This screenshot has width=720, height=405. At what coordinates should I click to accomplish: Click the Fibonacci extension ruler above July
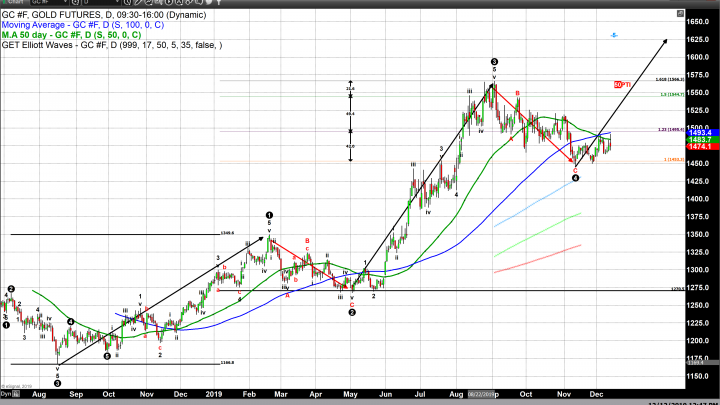pyautogui.click(x=350, y=120)
